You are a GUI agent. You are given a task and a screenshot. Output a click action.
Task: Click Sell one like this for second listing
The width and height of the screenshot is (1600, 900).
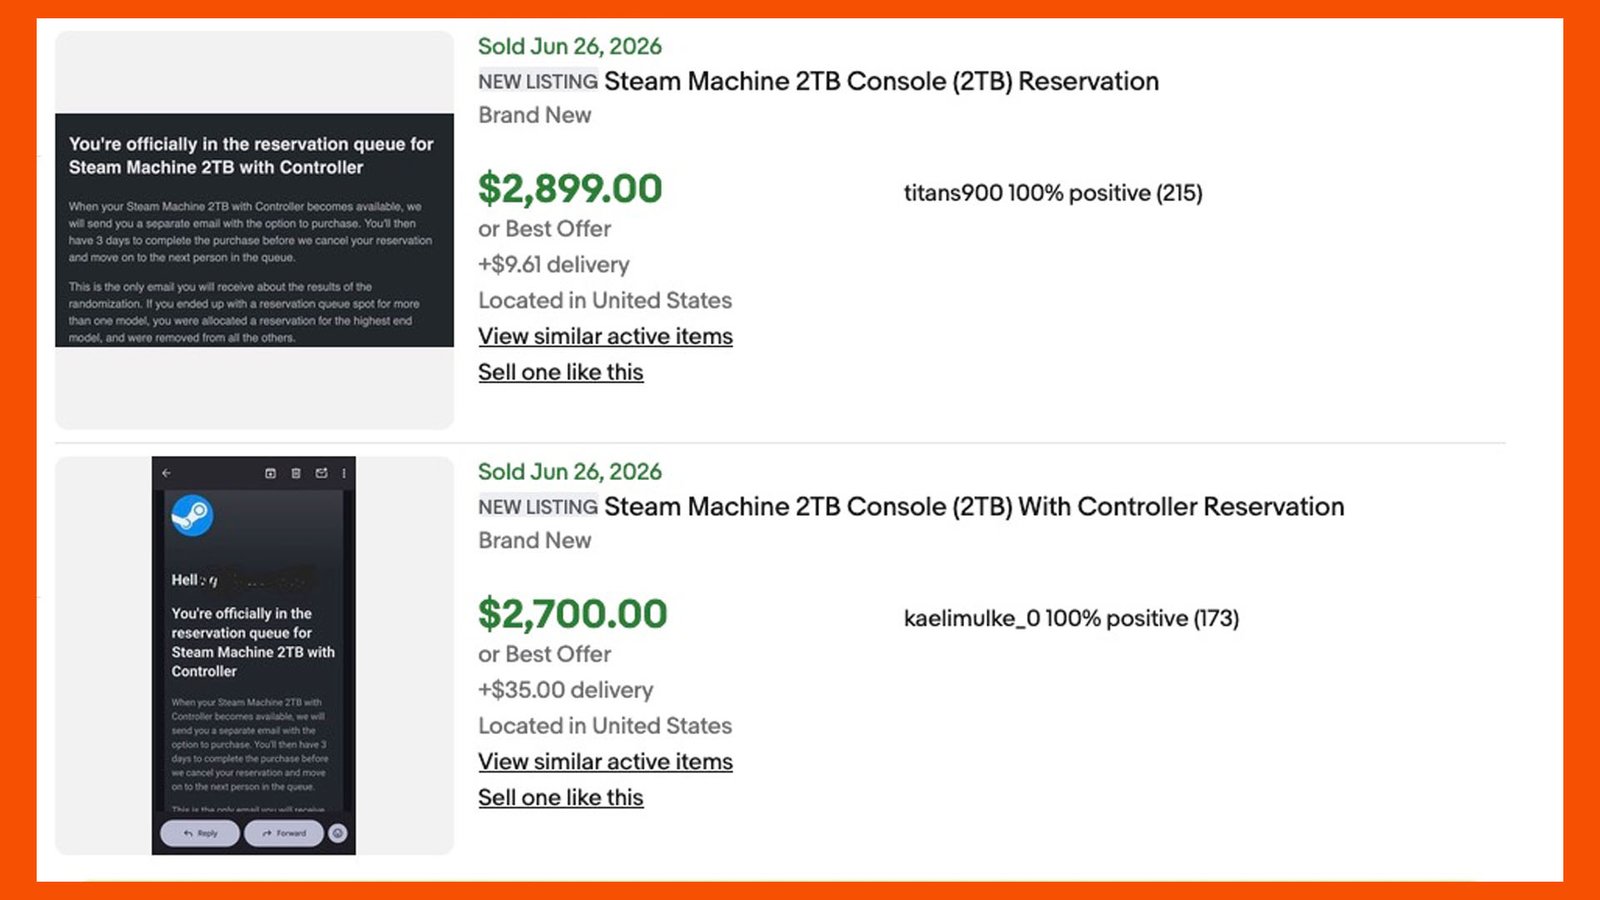coord(560,797)
